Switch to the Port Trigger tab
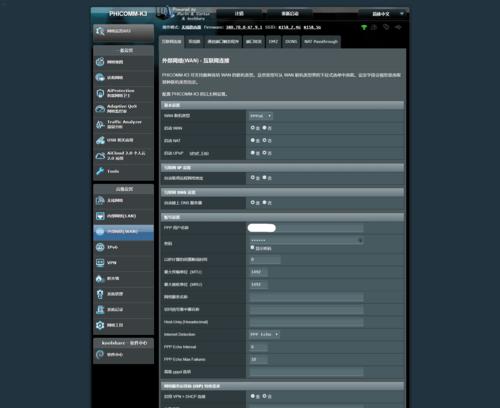The image size is (500, 408). click(223, 42)
